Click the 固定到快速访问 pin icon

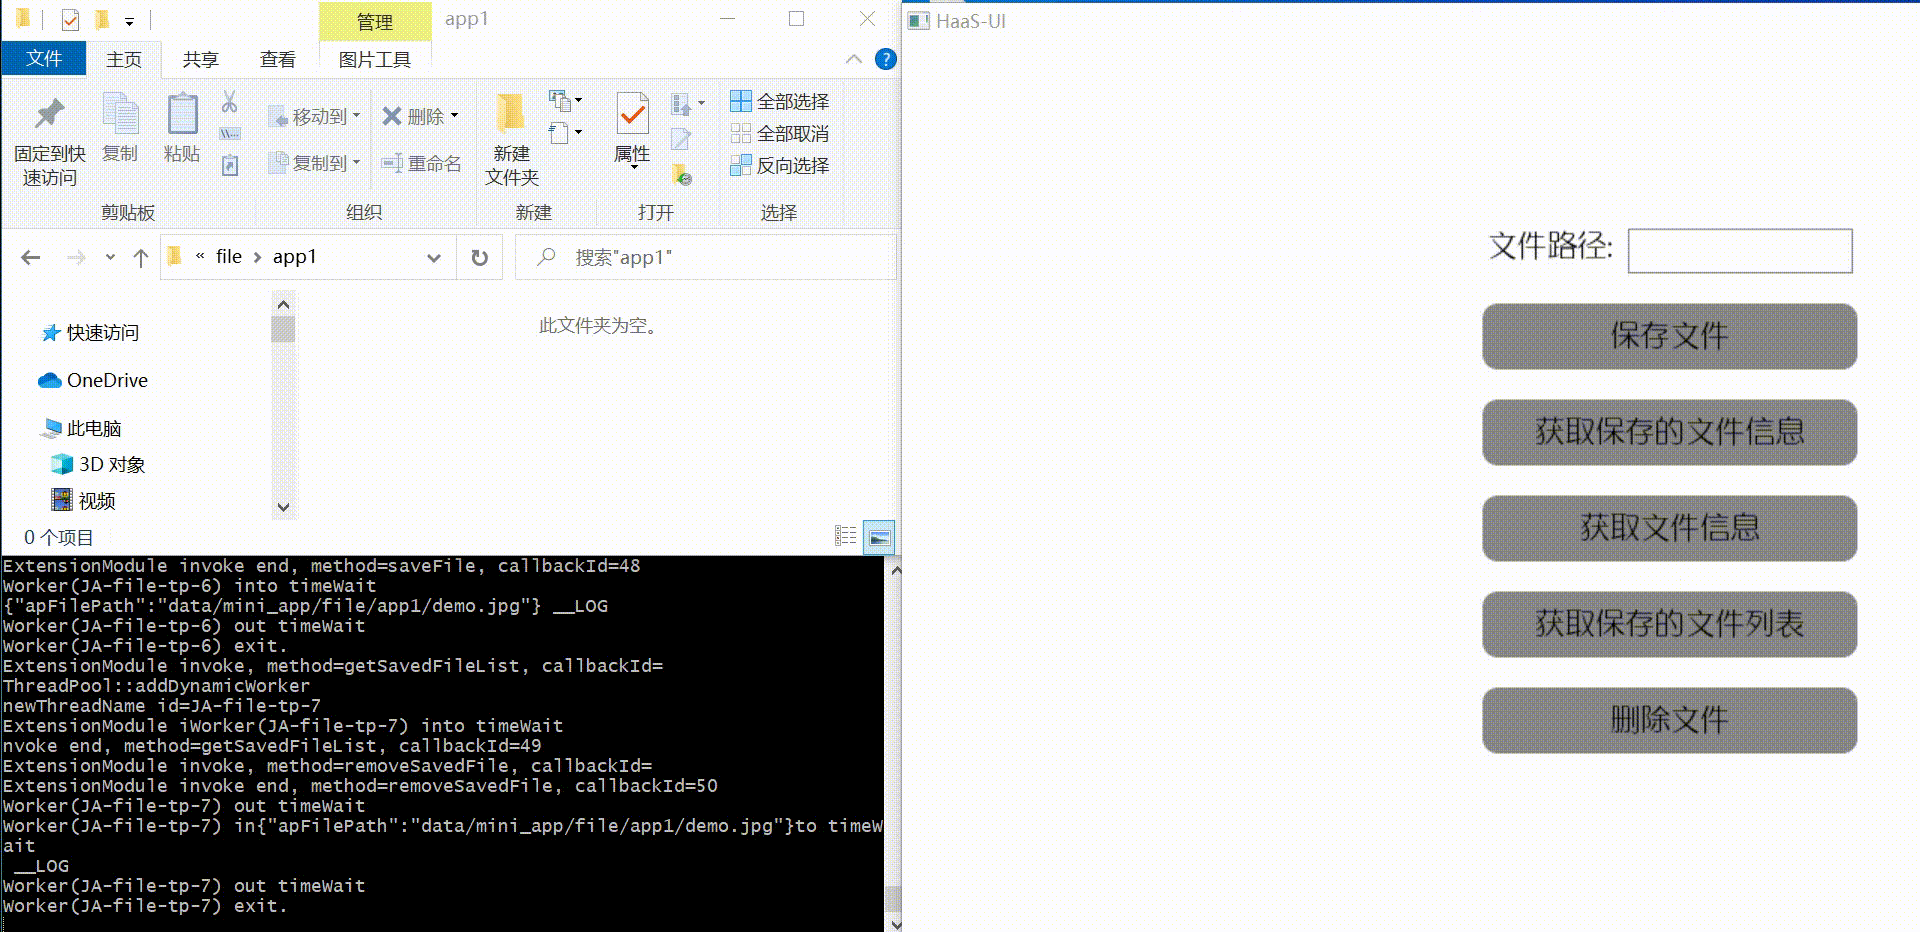coord(49,114)
